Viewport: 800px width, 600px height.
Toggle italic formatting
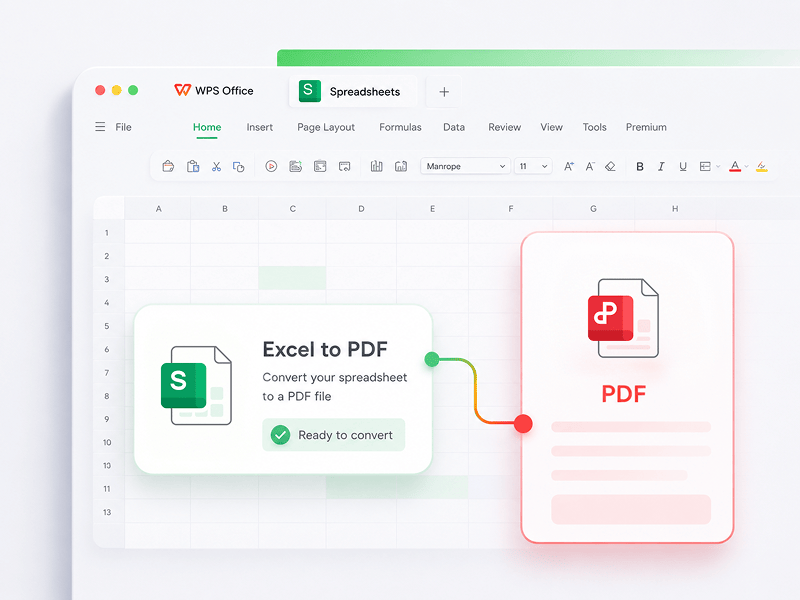click(x=661, y=166)
